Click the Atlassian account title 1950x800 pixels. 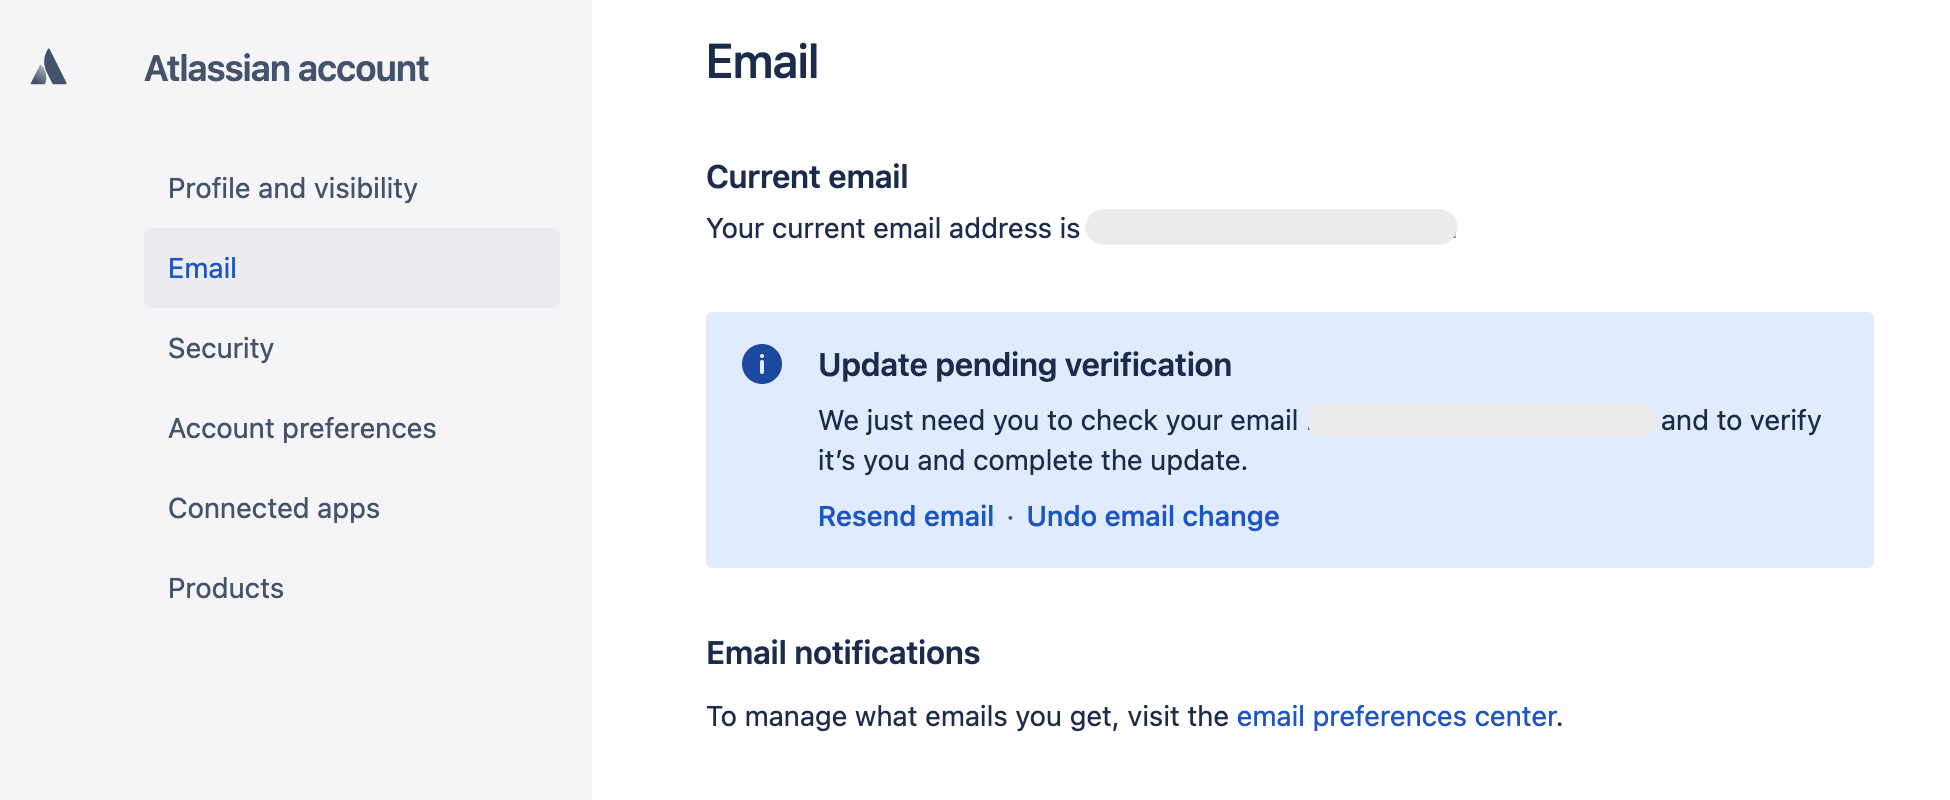point(286,68)
